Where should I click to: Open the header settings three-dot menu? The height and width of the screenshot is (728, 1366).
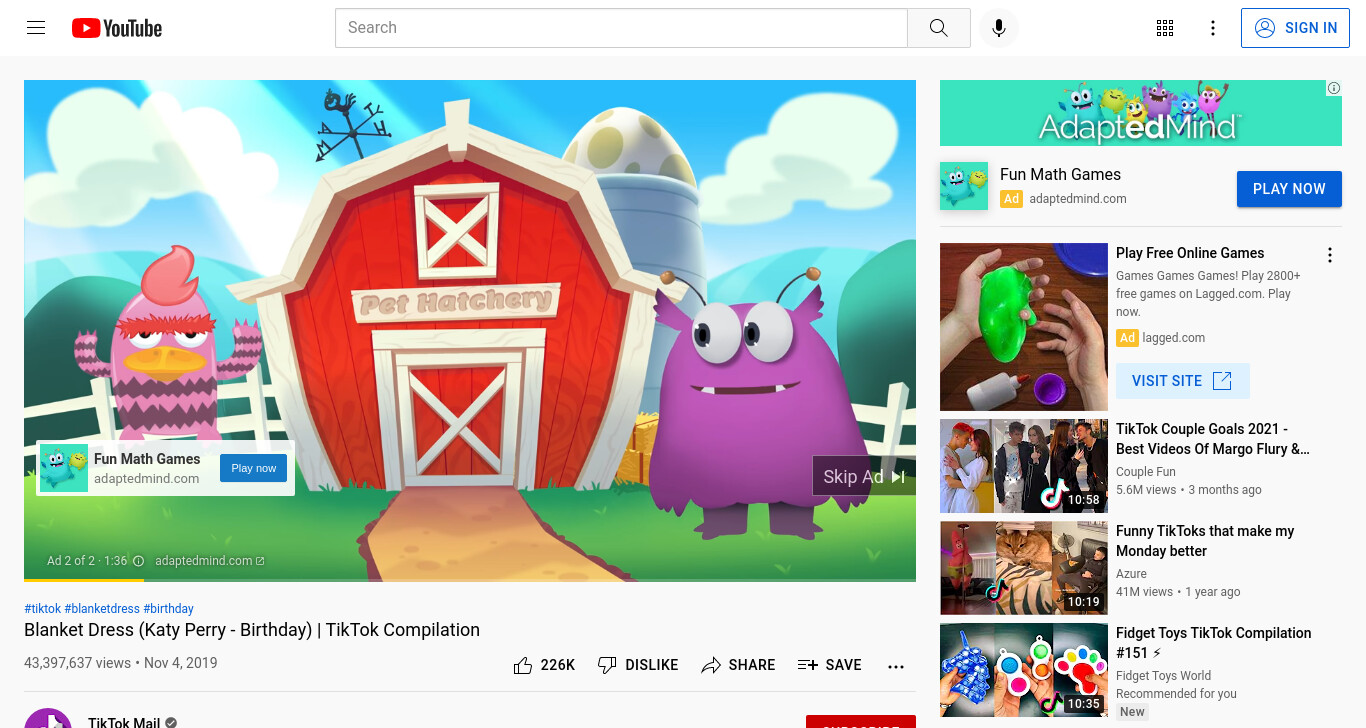(1213, 28)
